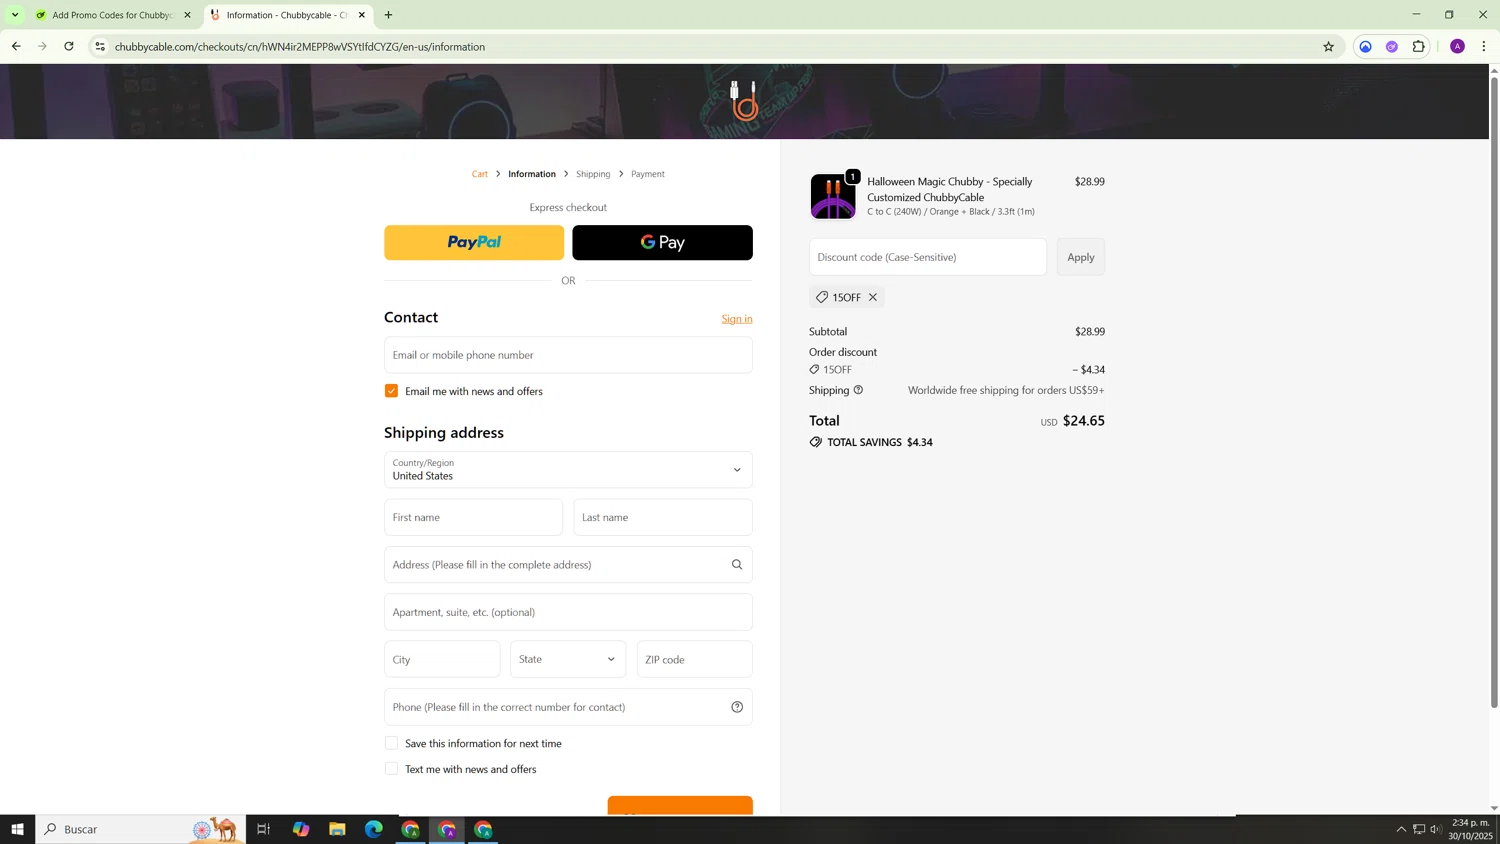Click the City field
Screen dimensions: 1500x844
[x=442, y=660]
